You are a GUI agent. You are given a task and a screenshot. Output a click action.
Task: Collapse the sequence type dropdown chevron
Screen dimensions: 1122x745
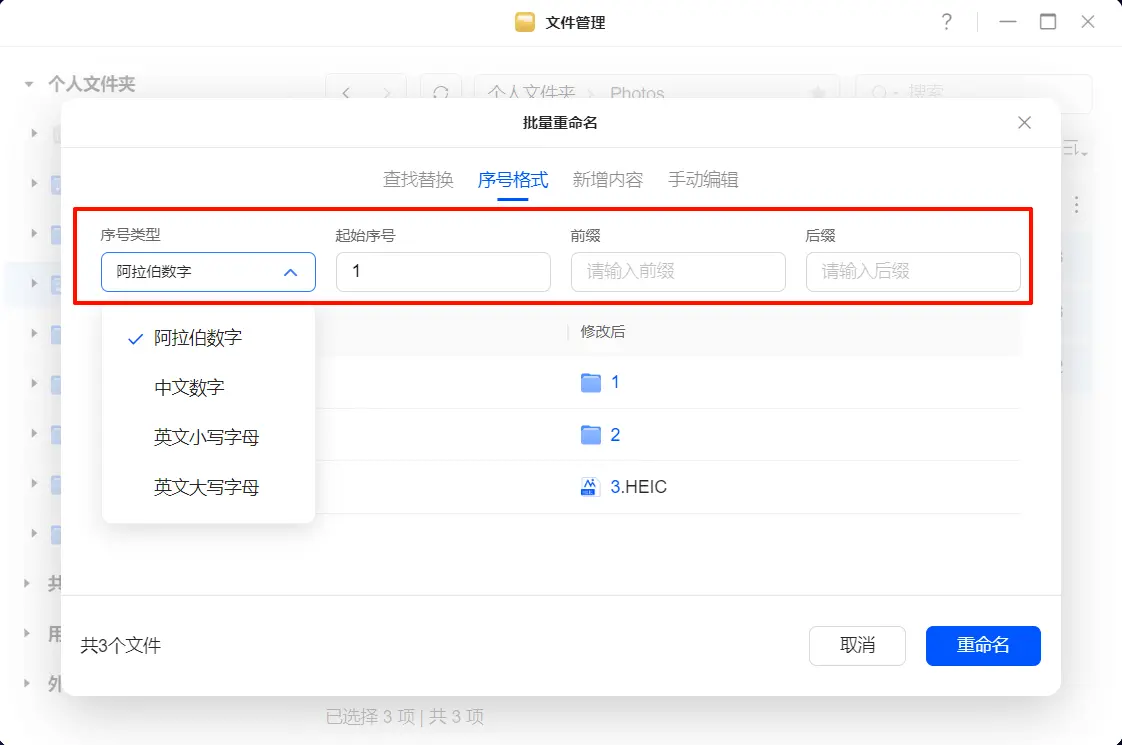click(x=290, y=272)
